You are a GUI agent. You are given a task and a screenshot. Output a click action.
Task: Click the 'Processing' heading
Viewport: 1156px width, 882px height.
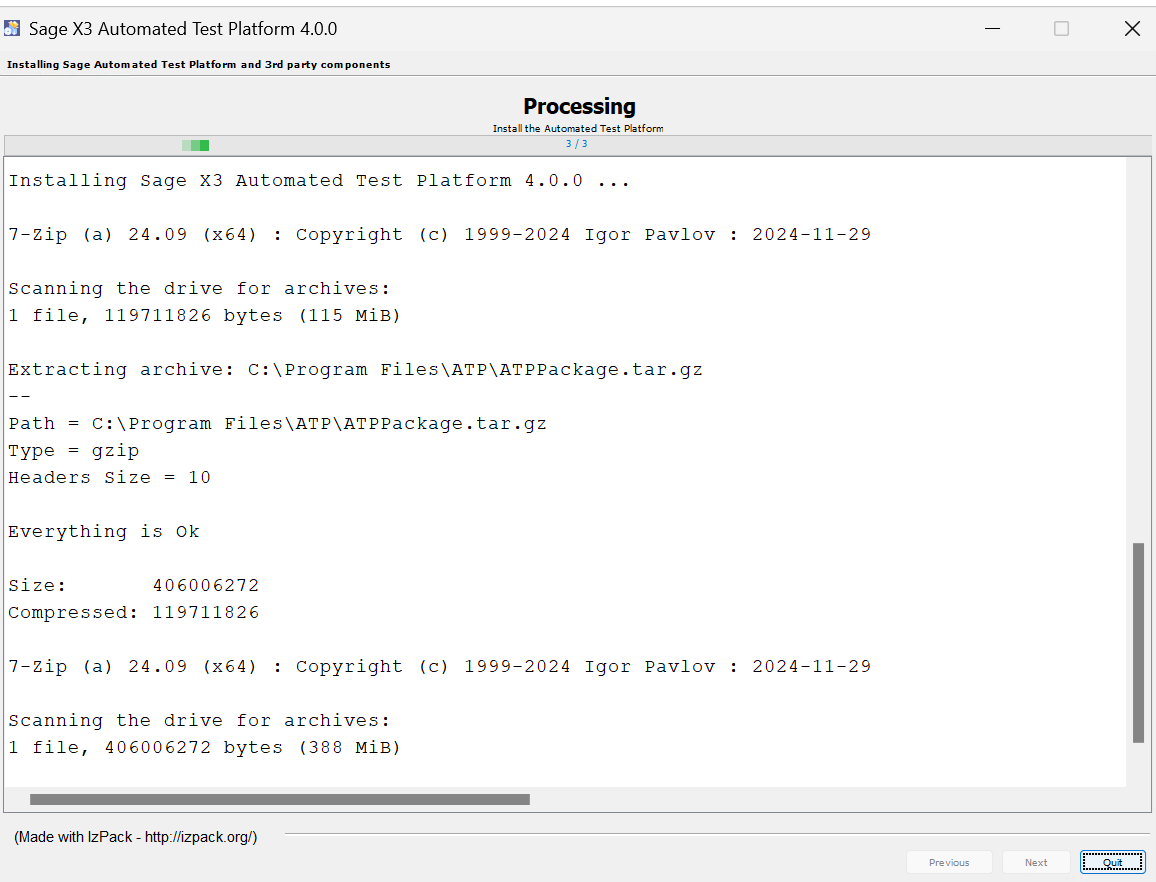(x=579, y=106)
